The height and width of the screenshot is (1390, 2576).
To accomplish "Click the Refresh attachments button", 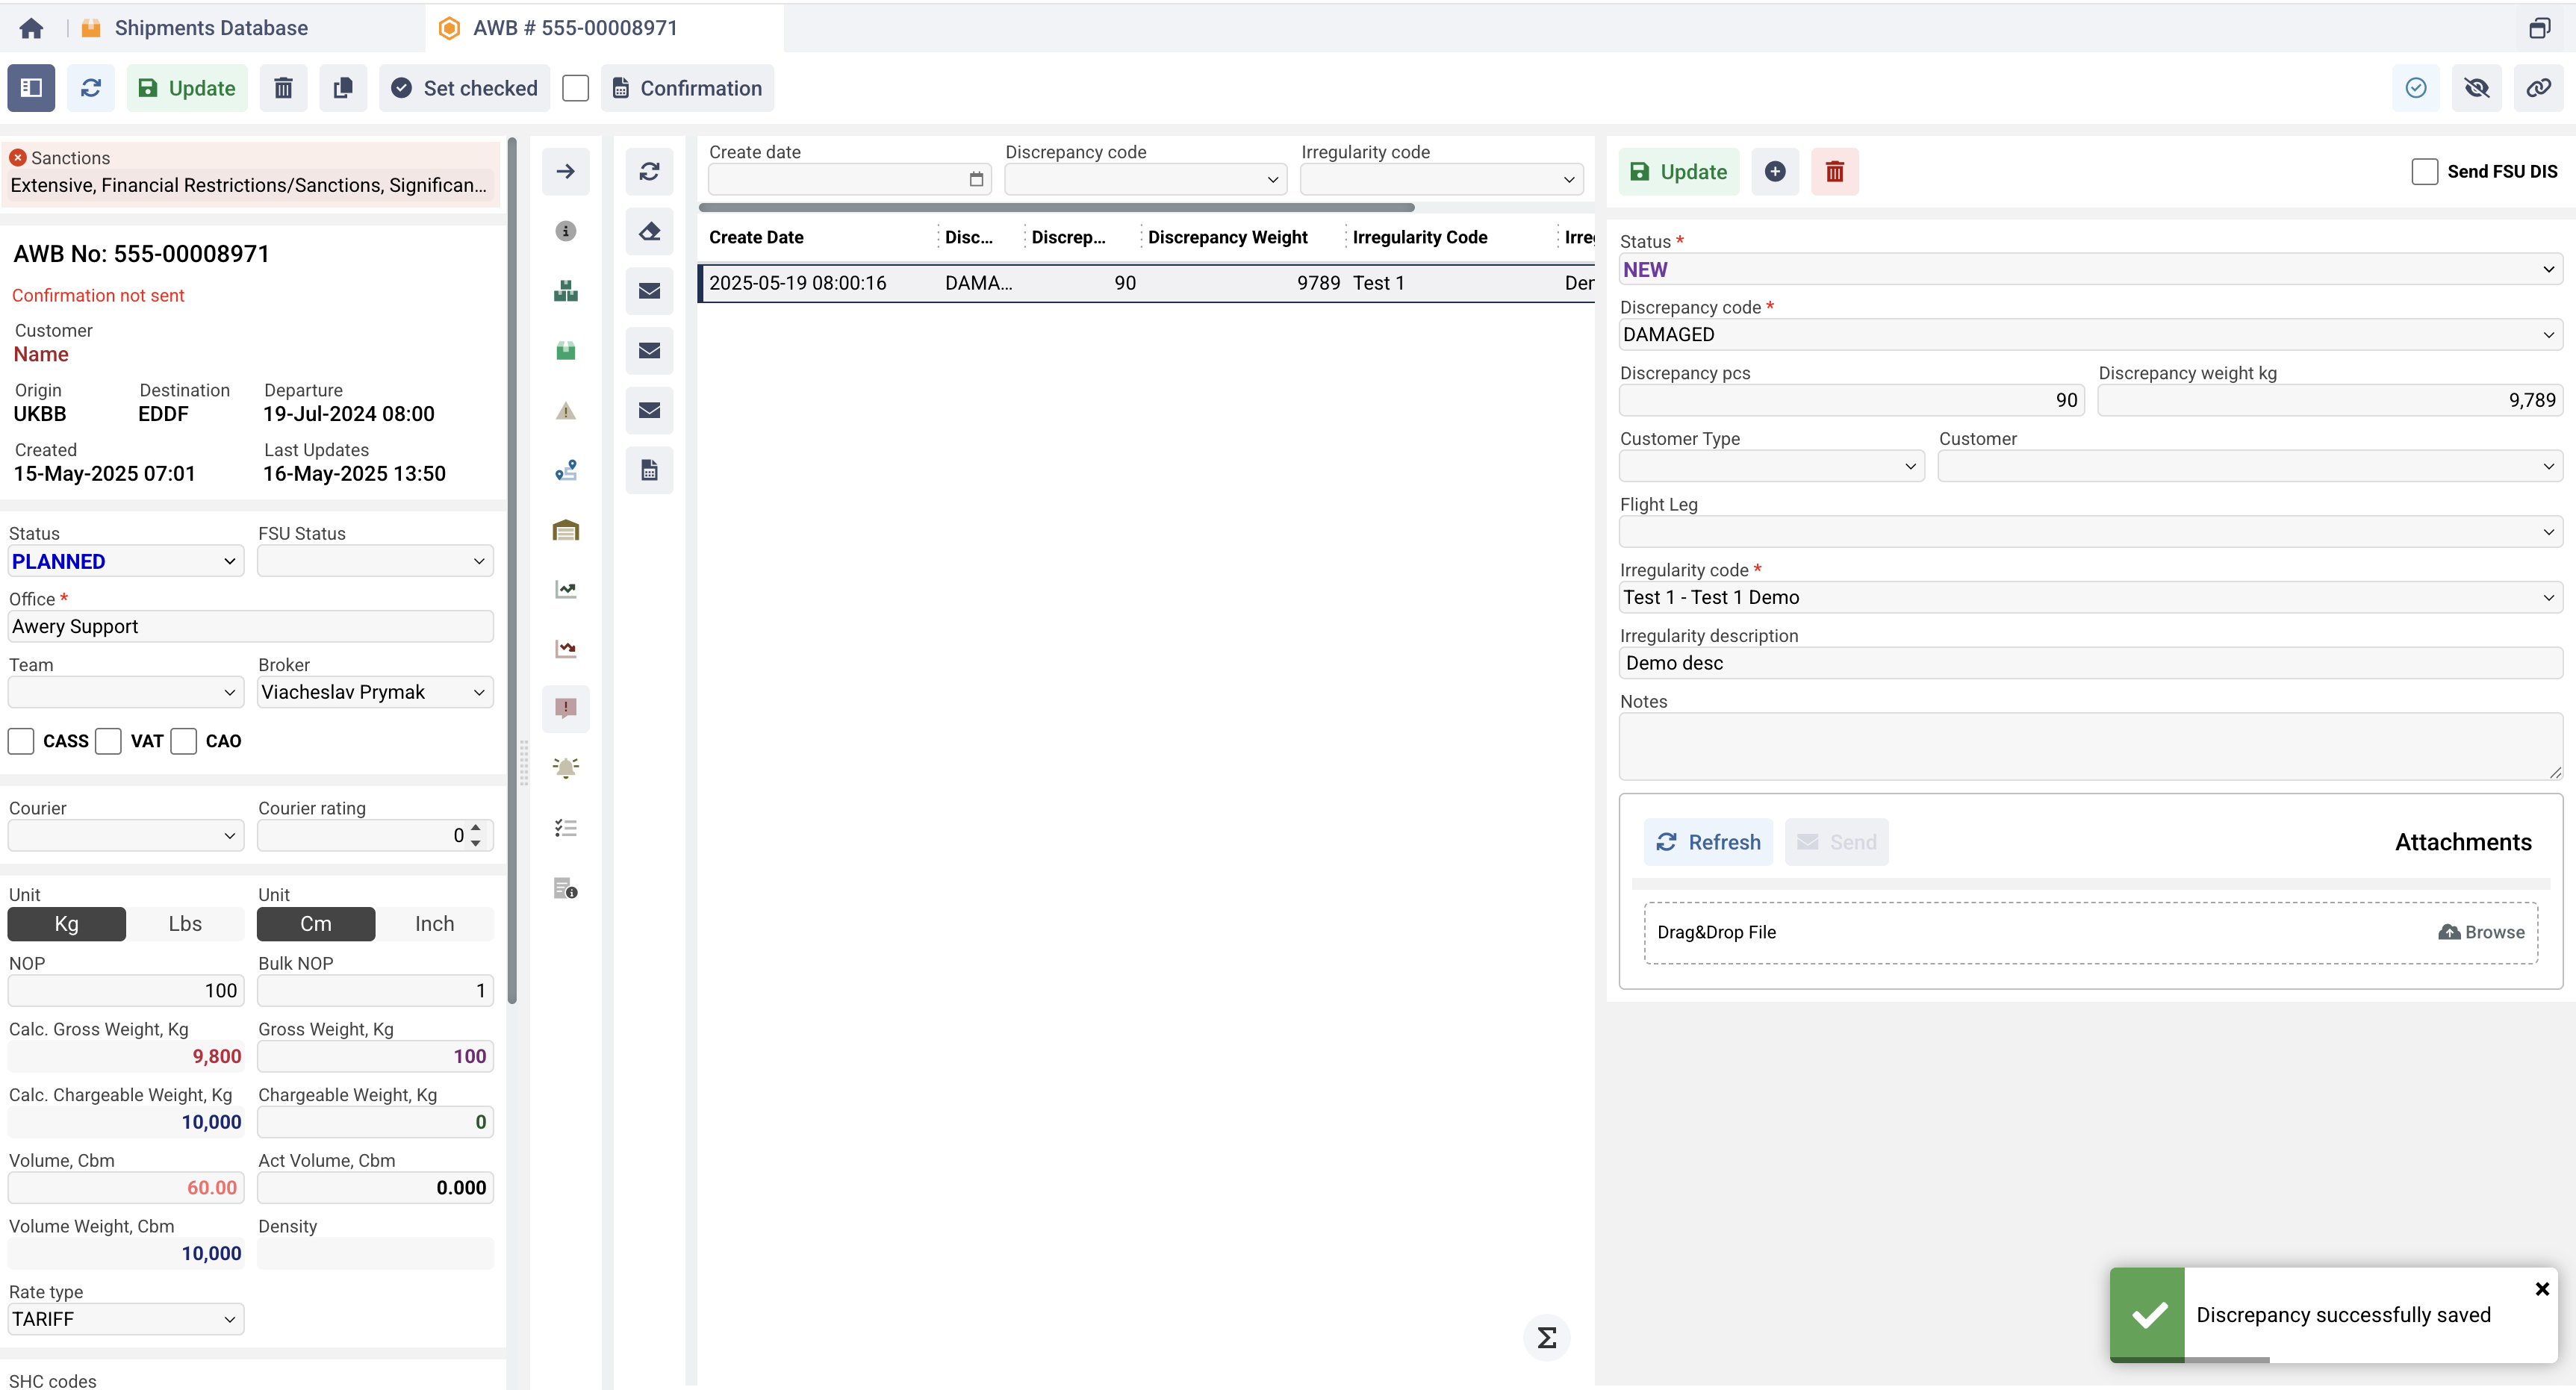I will pos(1708,842).
